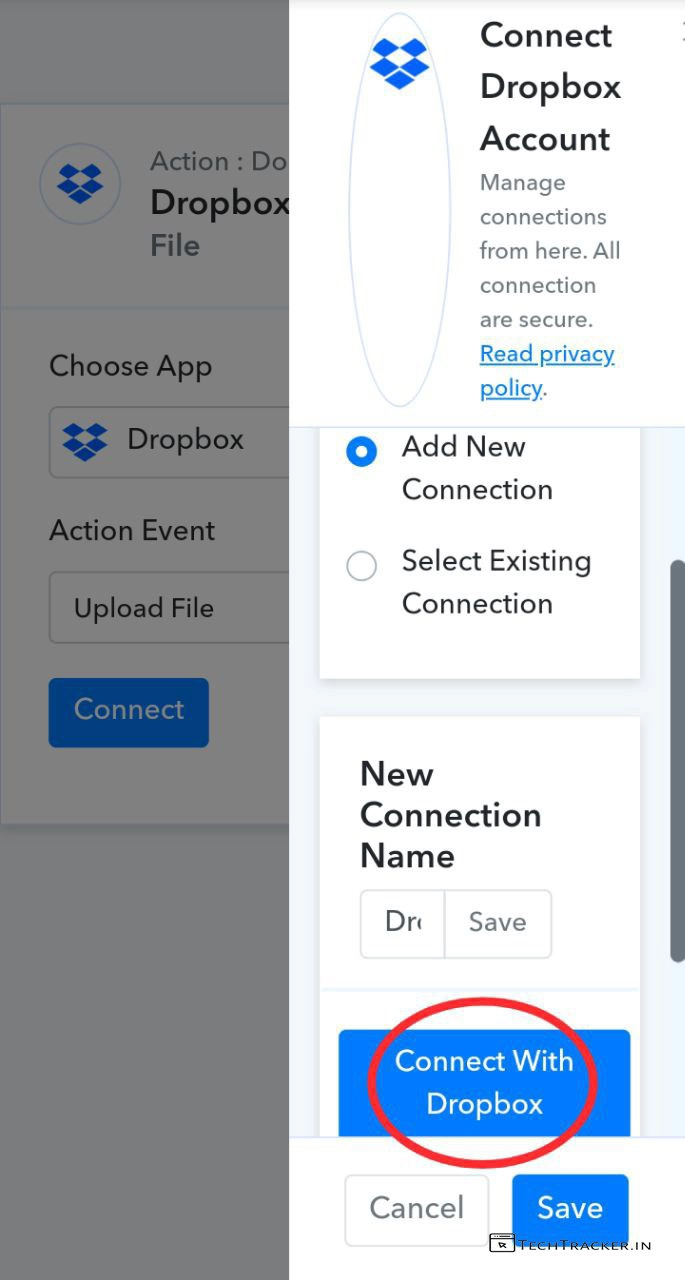Click the Cancel button
The image size is (685, 1280).
pyautogui.click(x=417, y=1208)
